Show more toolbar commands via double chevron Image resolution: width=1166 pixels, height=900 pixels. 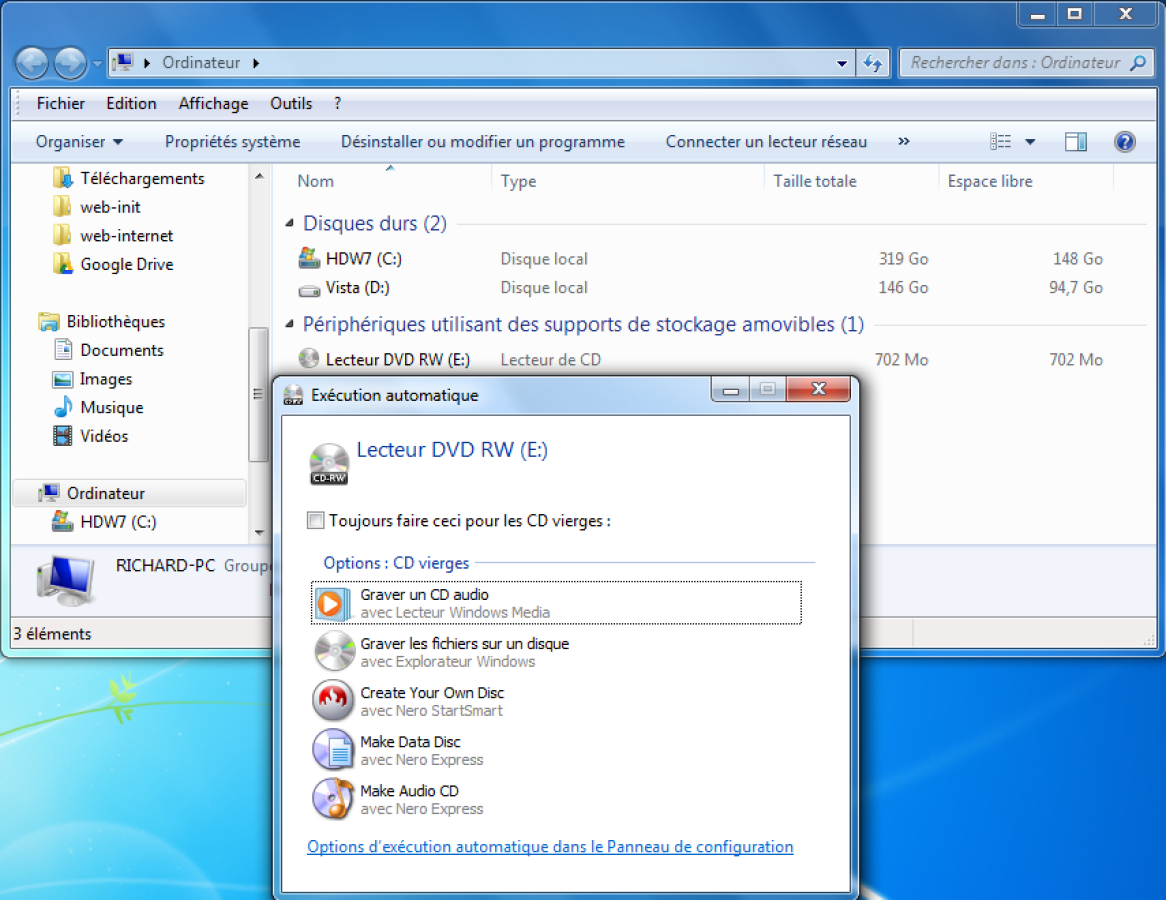[904, 141]
